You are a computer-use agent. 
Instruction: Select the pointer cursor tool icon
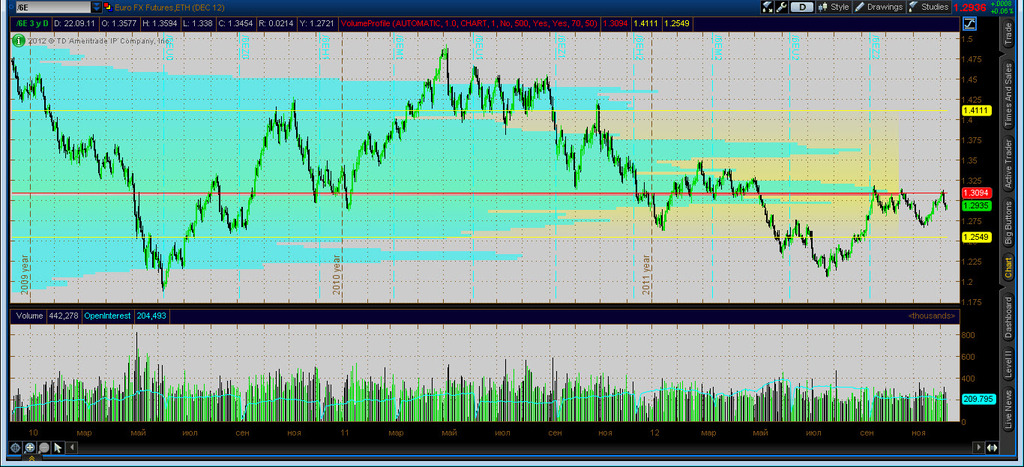57,447
